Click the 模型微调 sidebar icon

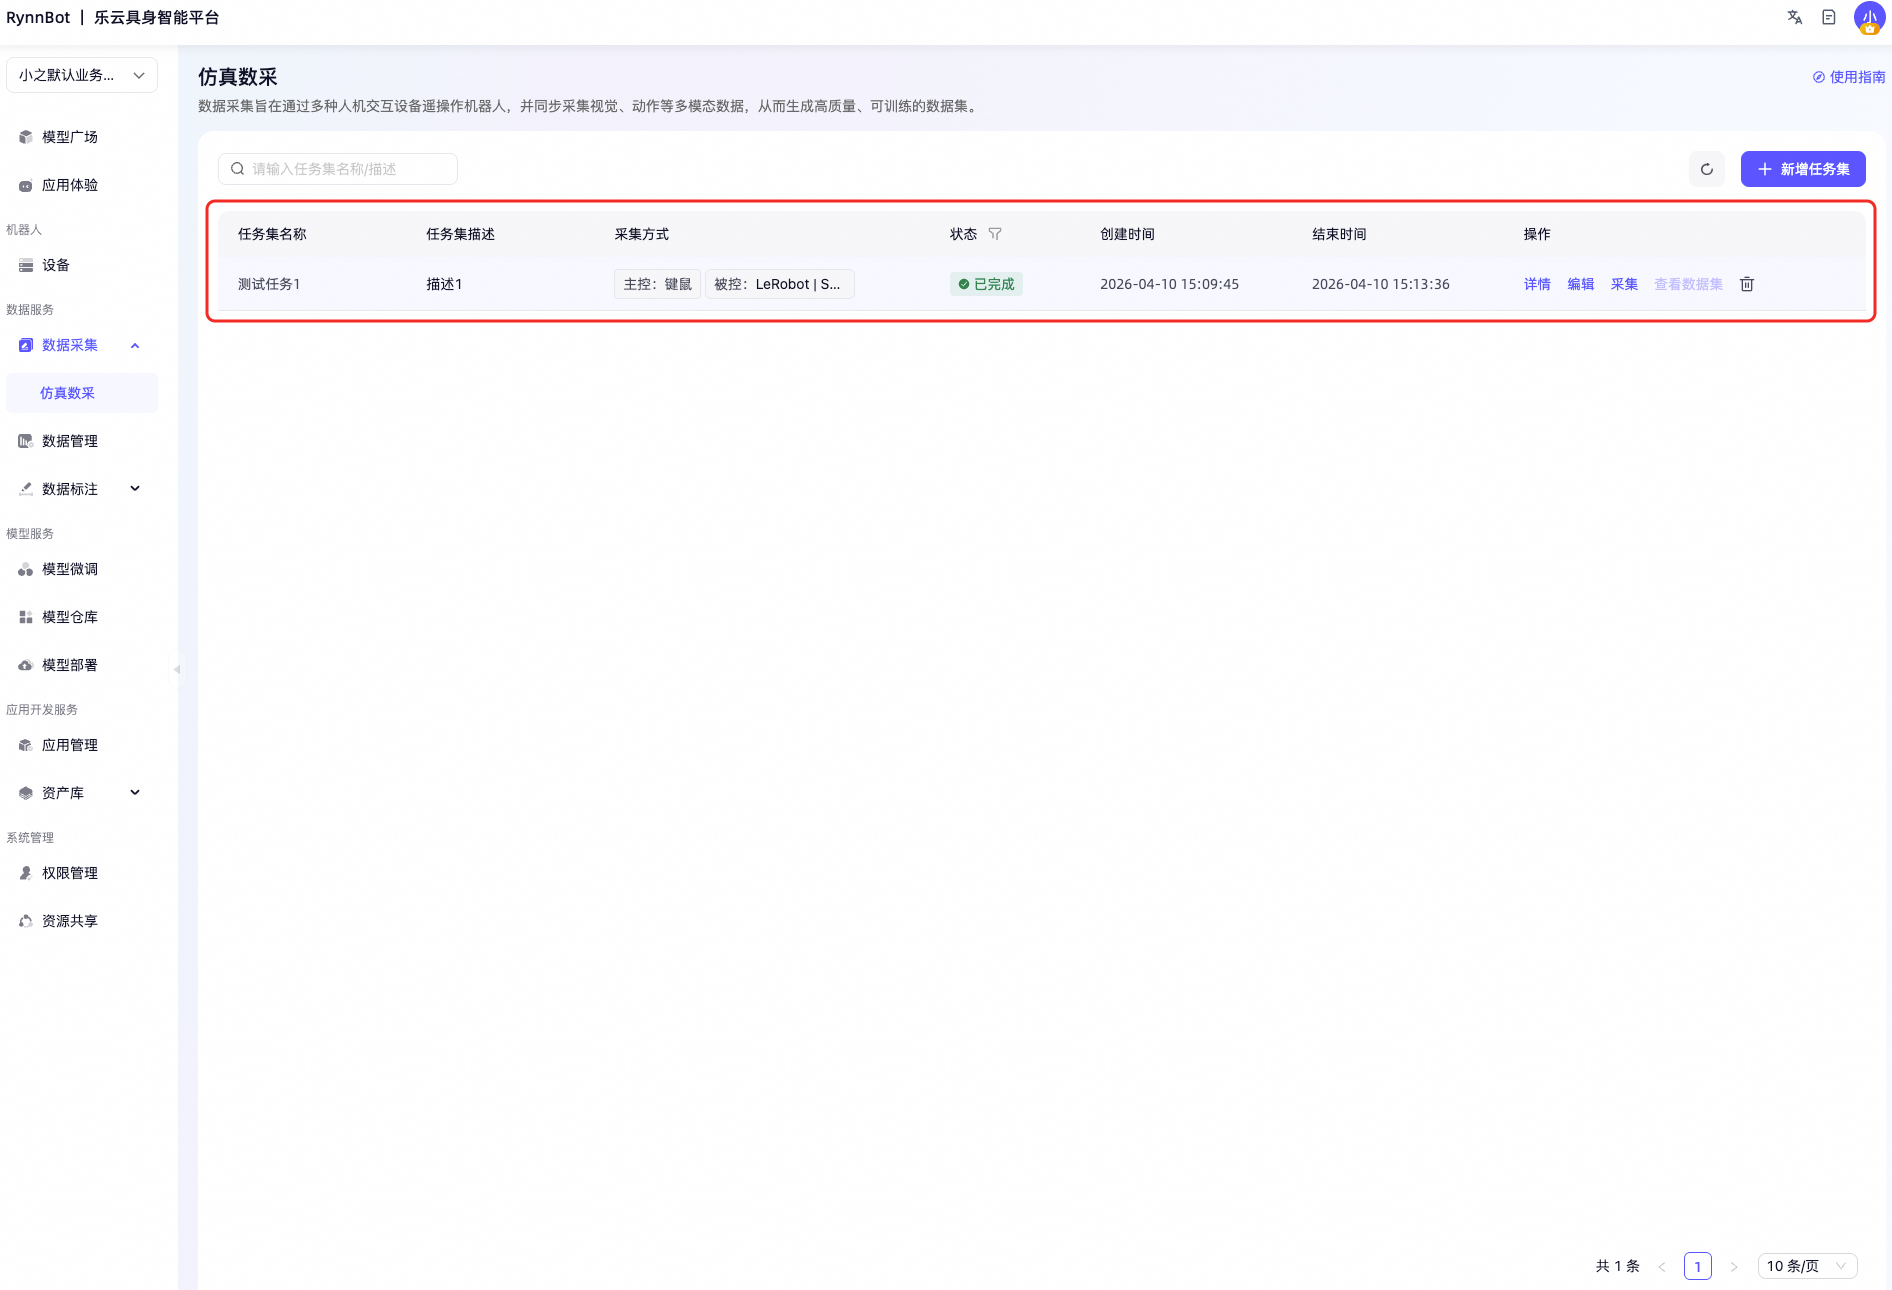click(26, 569)
